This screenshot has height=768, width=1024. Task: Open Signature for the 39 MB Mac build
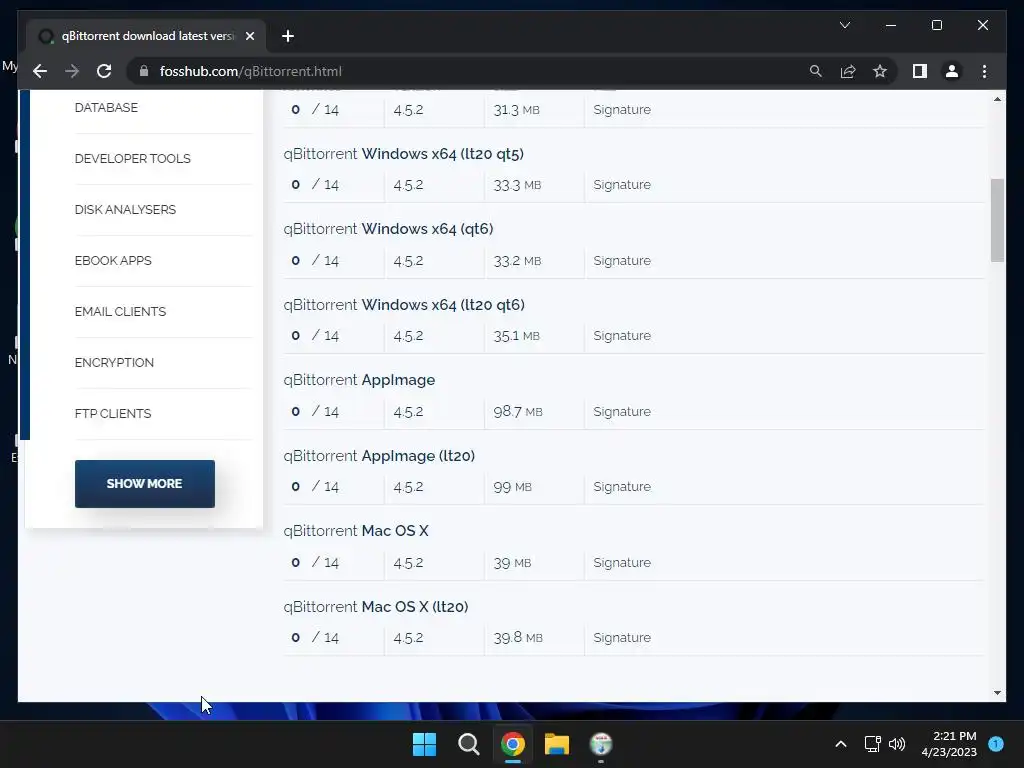(x=622, y=562)
